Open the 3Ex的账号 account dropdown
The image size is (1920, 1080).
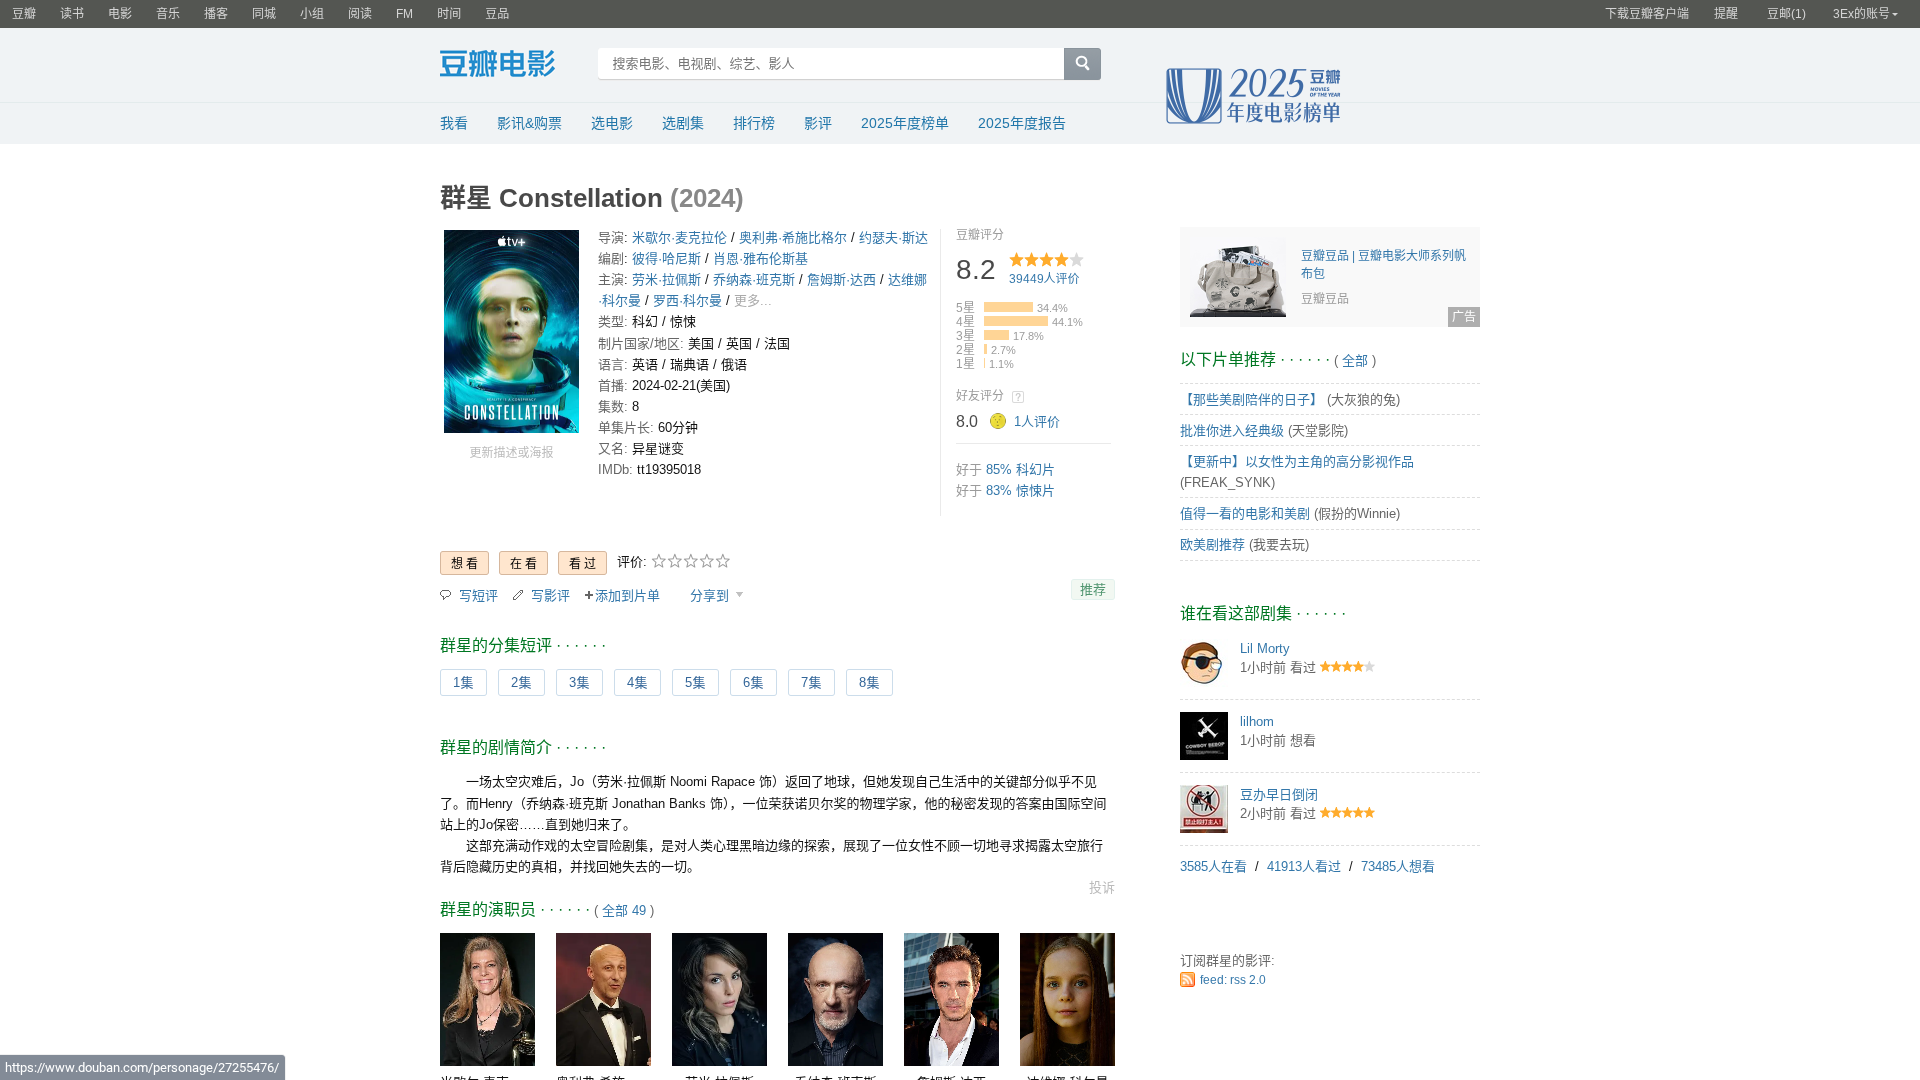pyautogui.click(x=1865, y=14)
